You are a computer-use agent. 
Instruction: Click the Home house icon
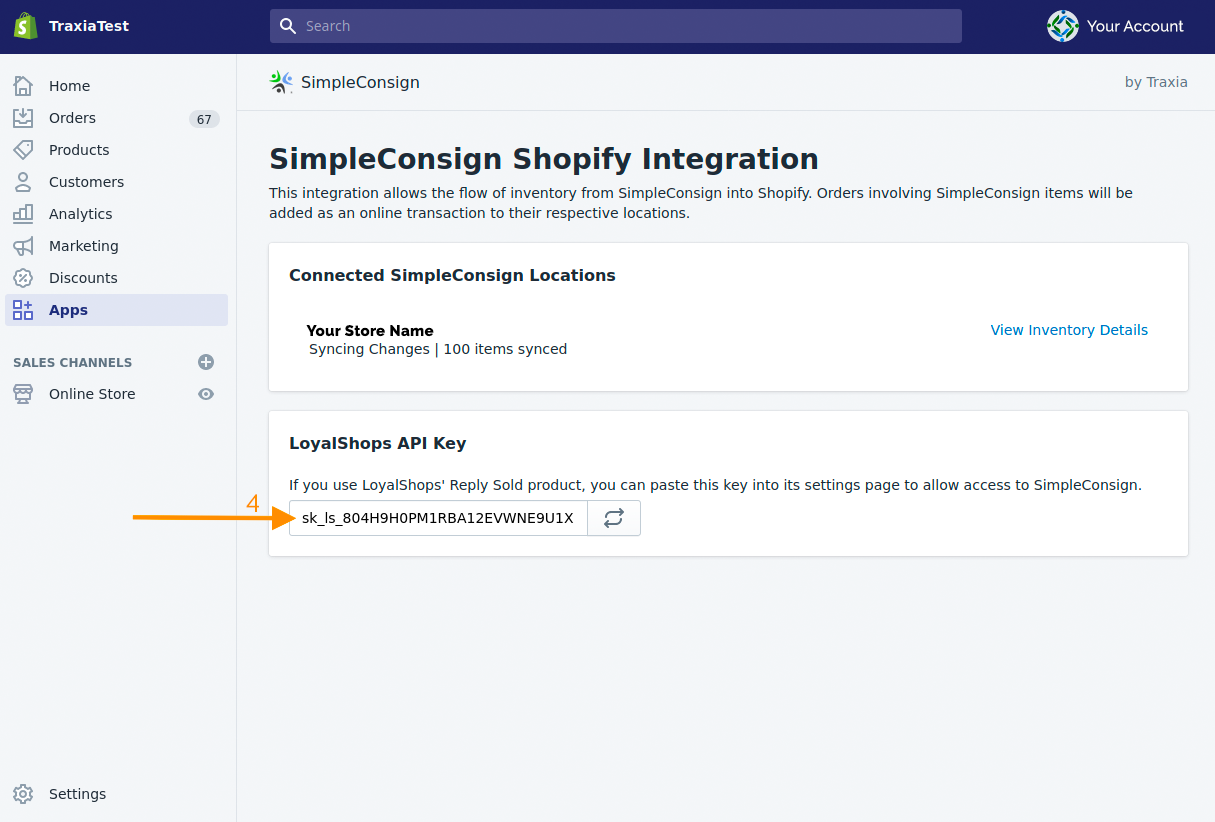point(23,86)
